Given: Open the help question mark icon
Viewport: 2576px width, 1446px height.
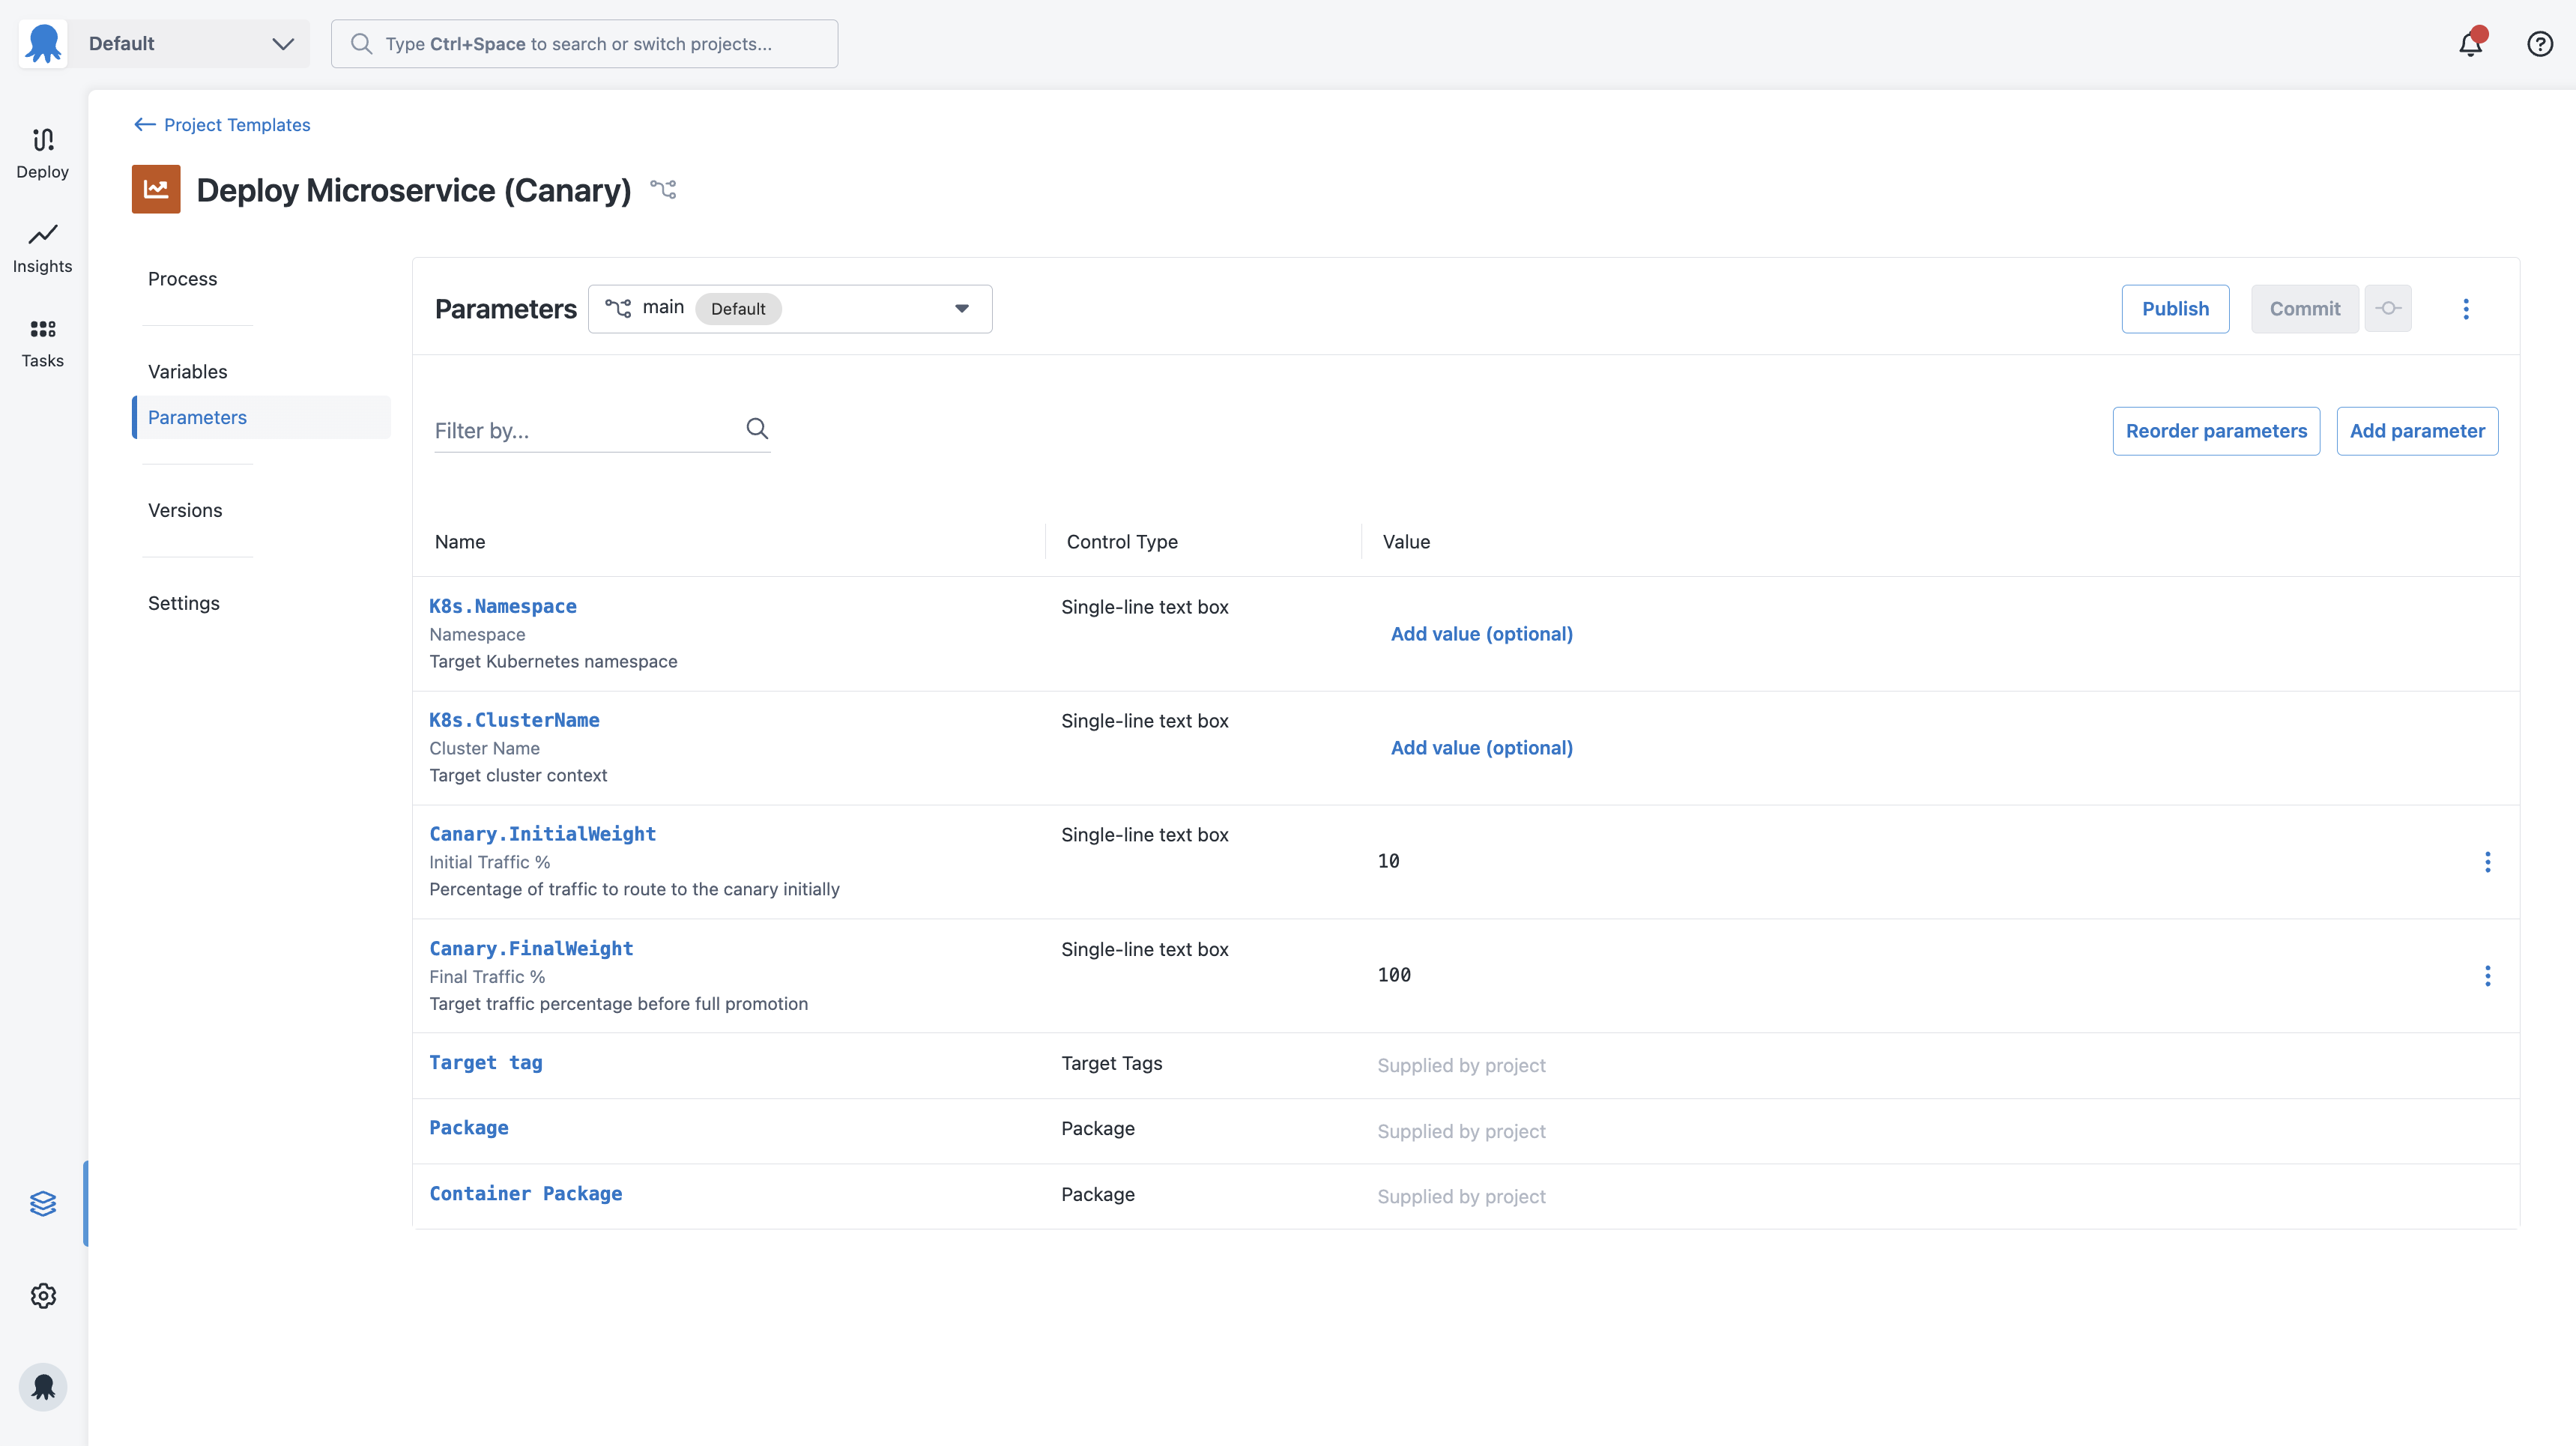Looking at the screenshot, I should tap(2540, 44).
